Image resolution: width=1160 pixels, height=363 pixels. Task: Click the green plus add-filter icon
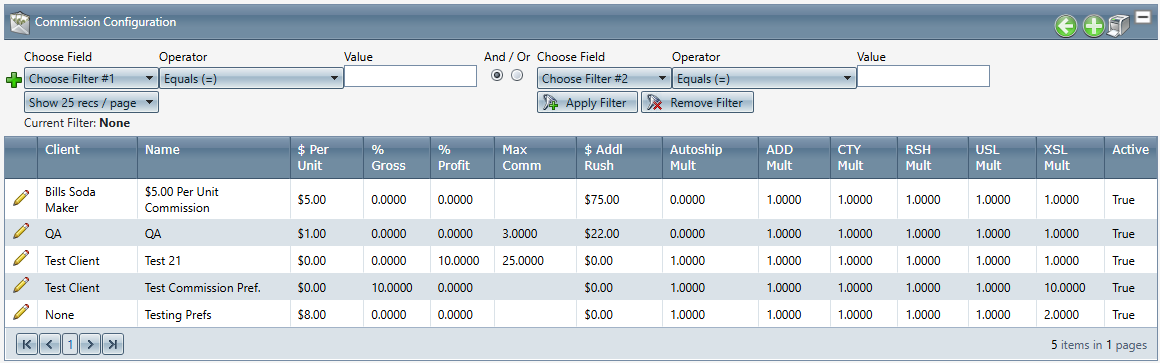pos(13,80)
